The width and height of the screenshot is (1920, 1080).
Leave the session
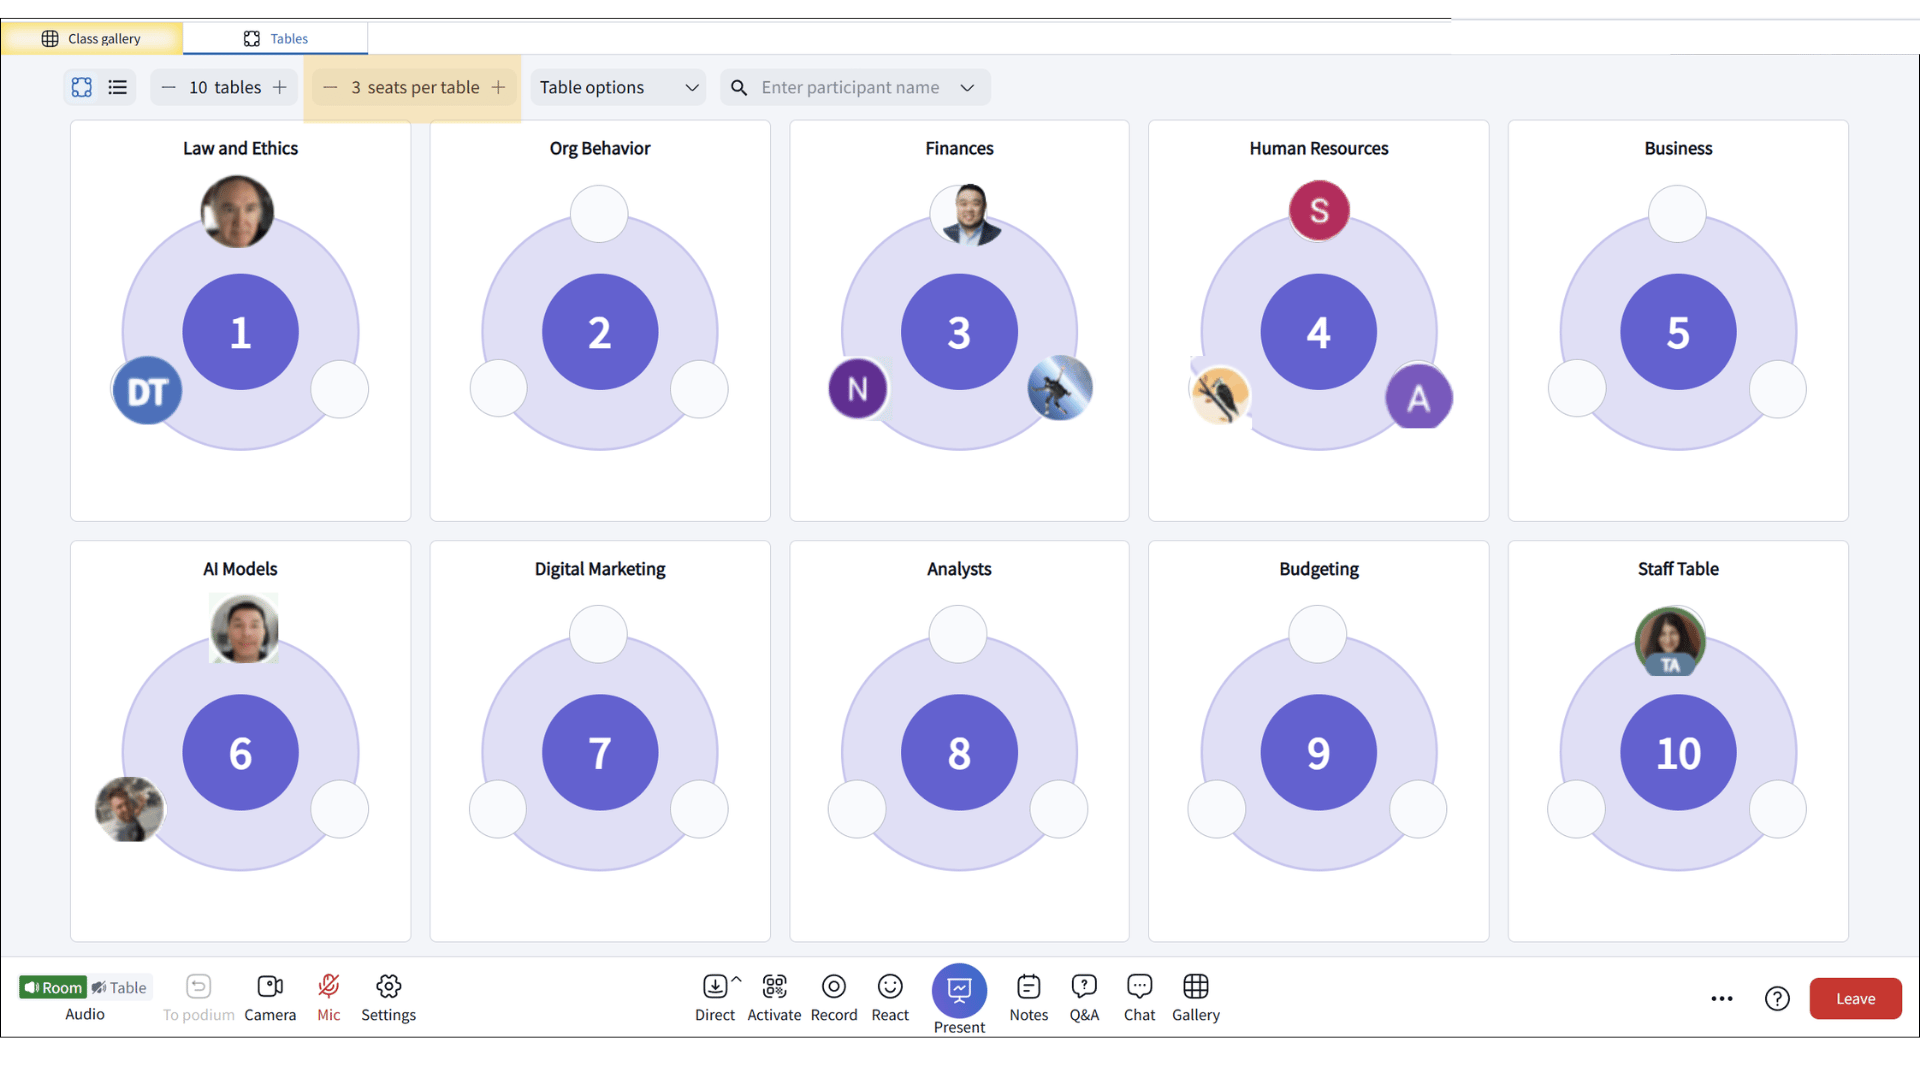[x=1855, y=998]
